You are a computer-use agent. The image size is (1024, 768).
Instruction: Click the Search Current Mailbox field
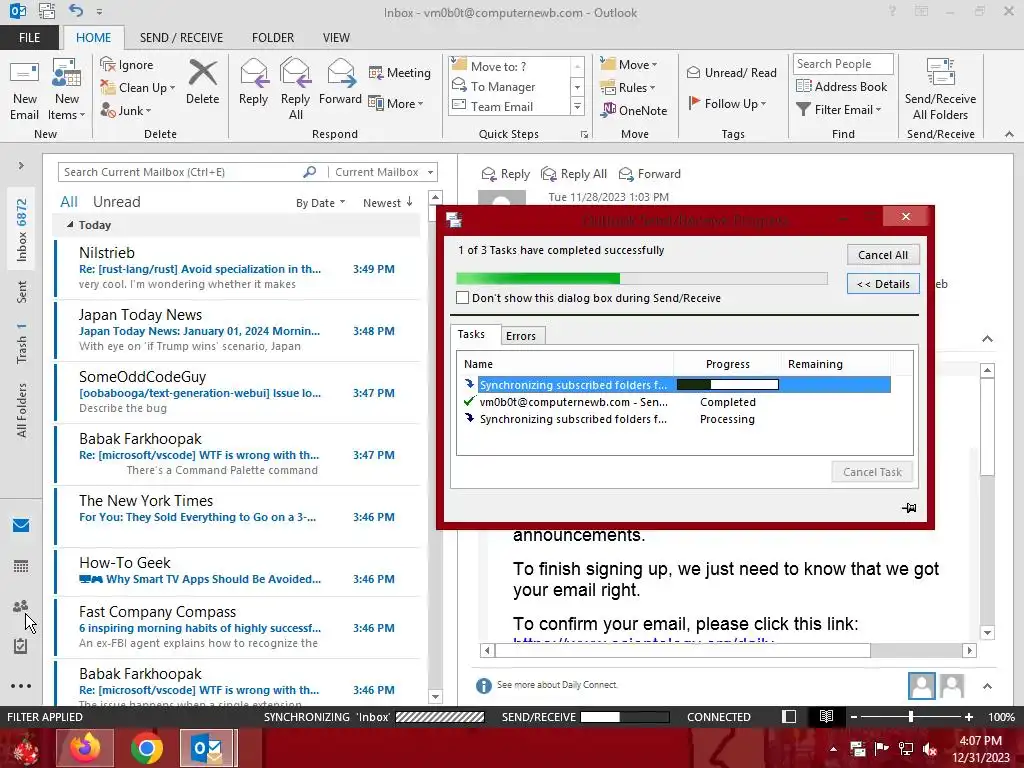(180, 172)
